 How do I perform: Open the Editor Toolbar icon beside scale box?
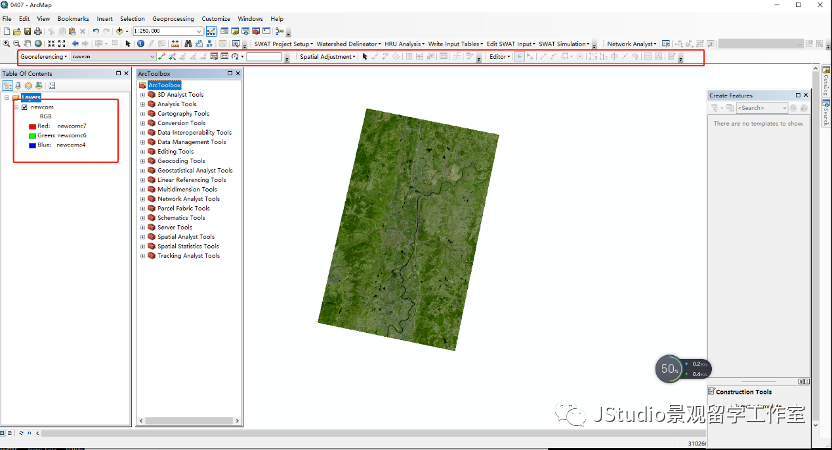(211, 31)
